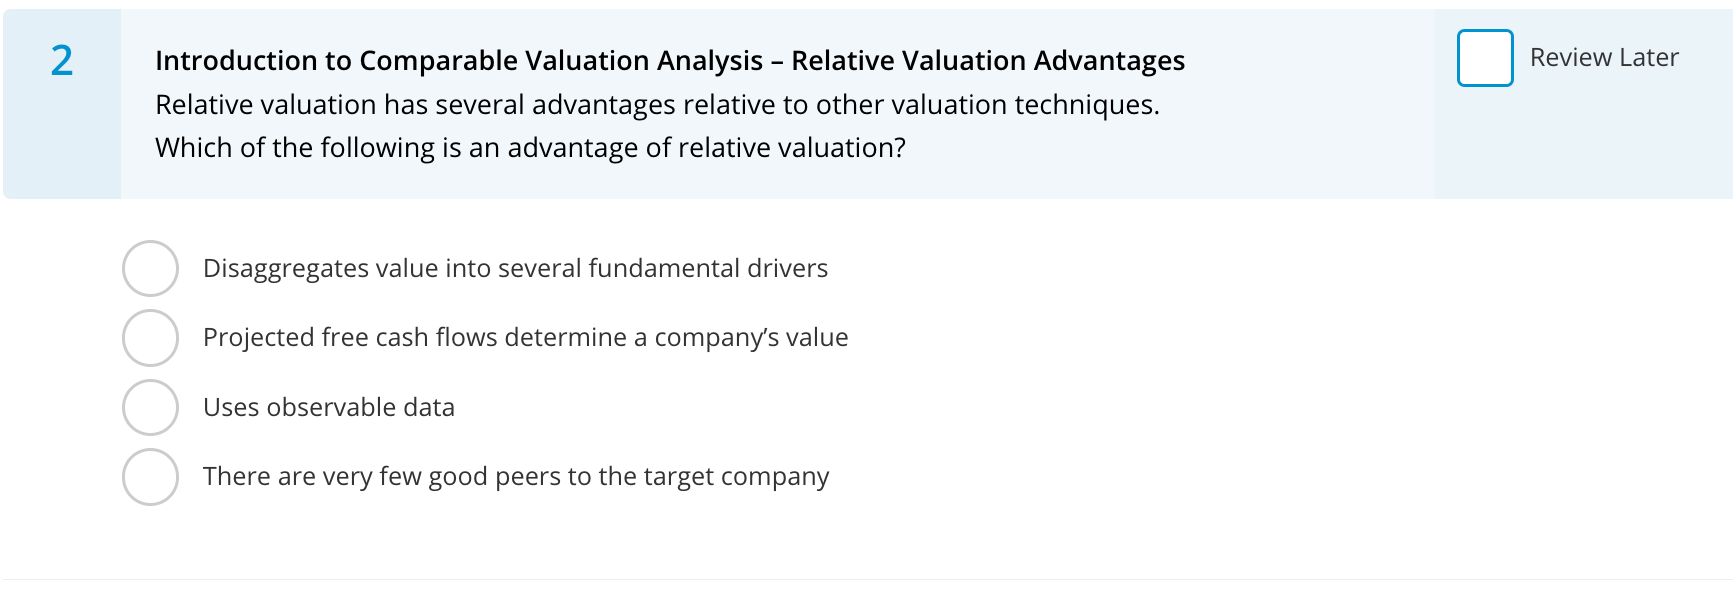
Task: Click 'Which of the following' question prompt
Action: (530, 147)
